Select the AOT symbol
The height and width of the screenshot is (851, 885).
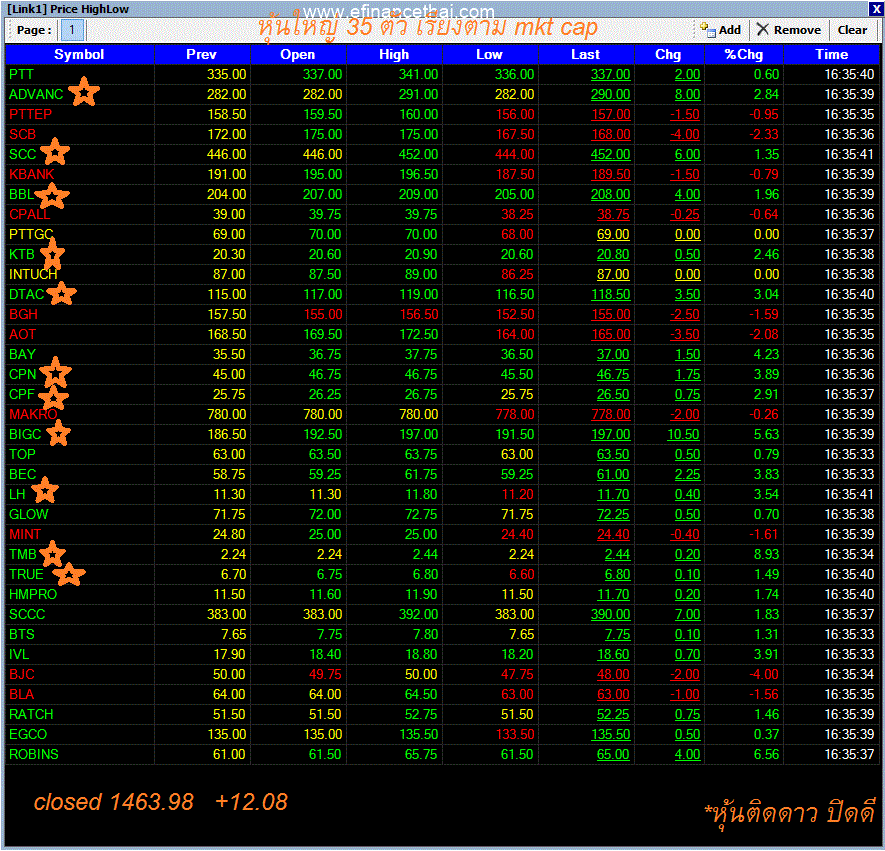click(23, 335)
